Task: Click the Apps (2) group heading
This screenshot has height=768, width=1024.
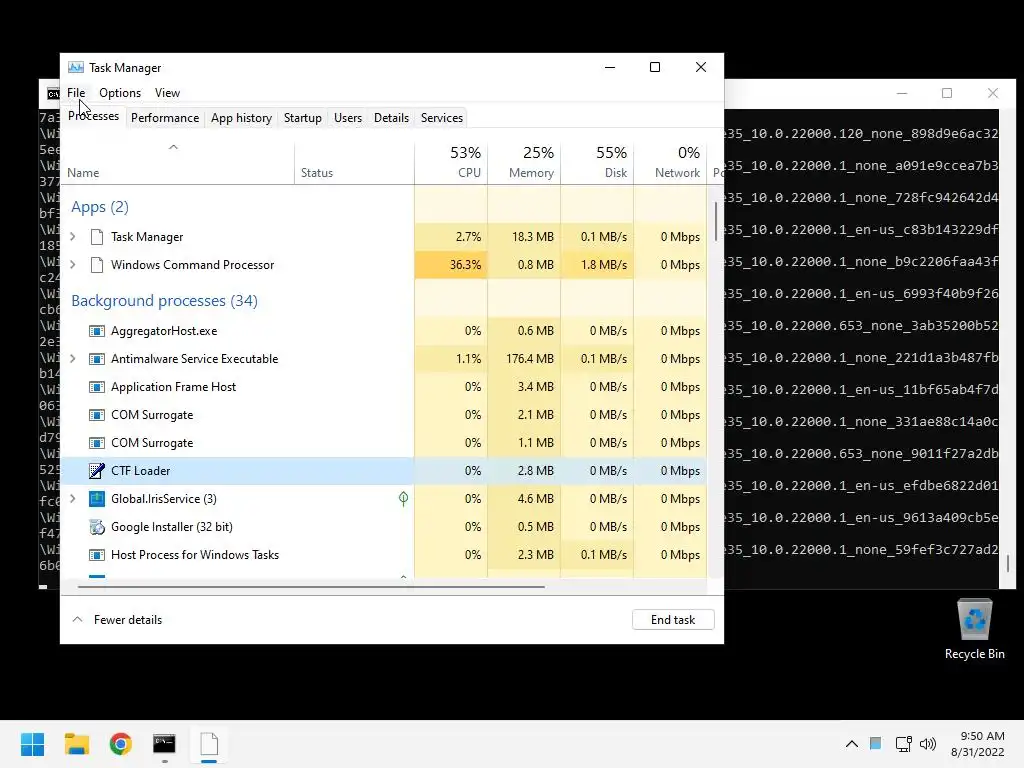Action: pos(100,207)
